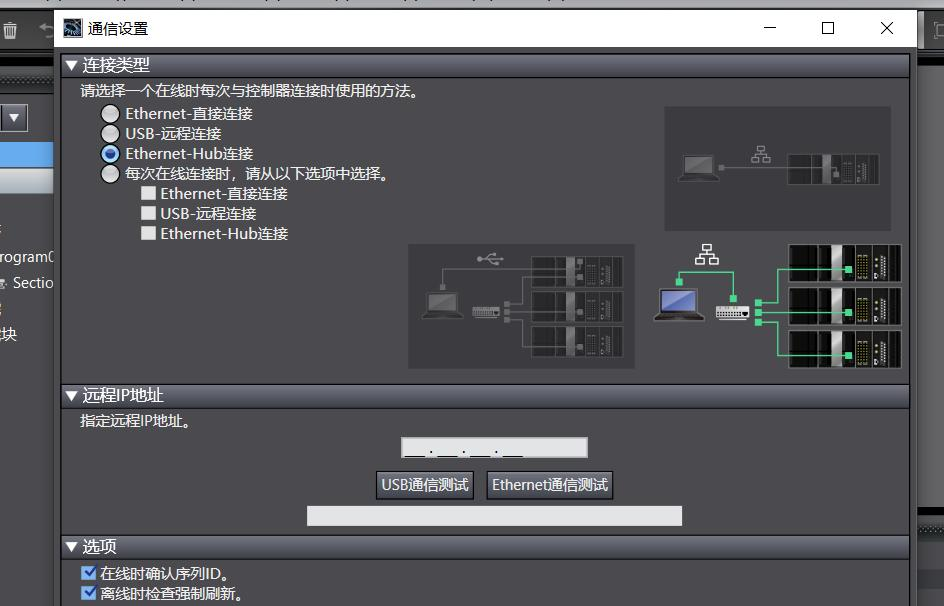
Task: Click the remote IP address input field
Action: tap(494, 448)
